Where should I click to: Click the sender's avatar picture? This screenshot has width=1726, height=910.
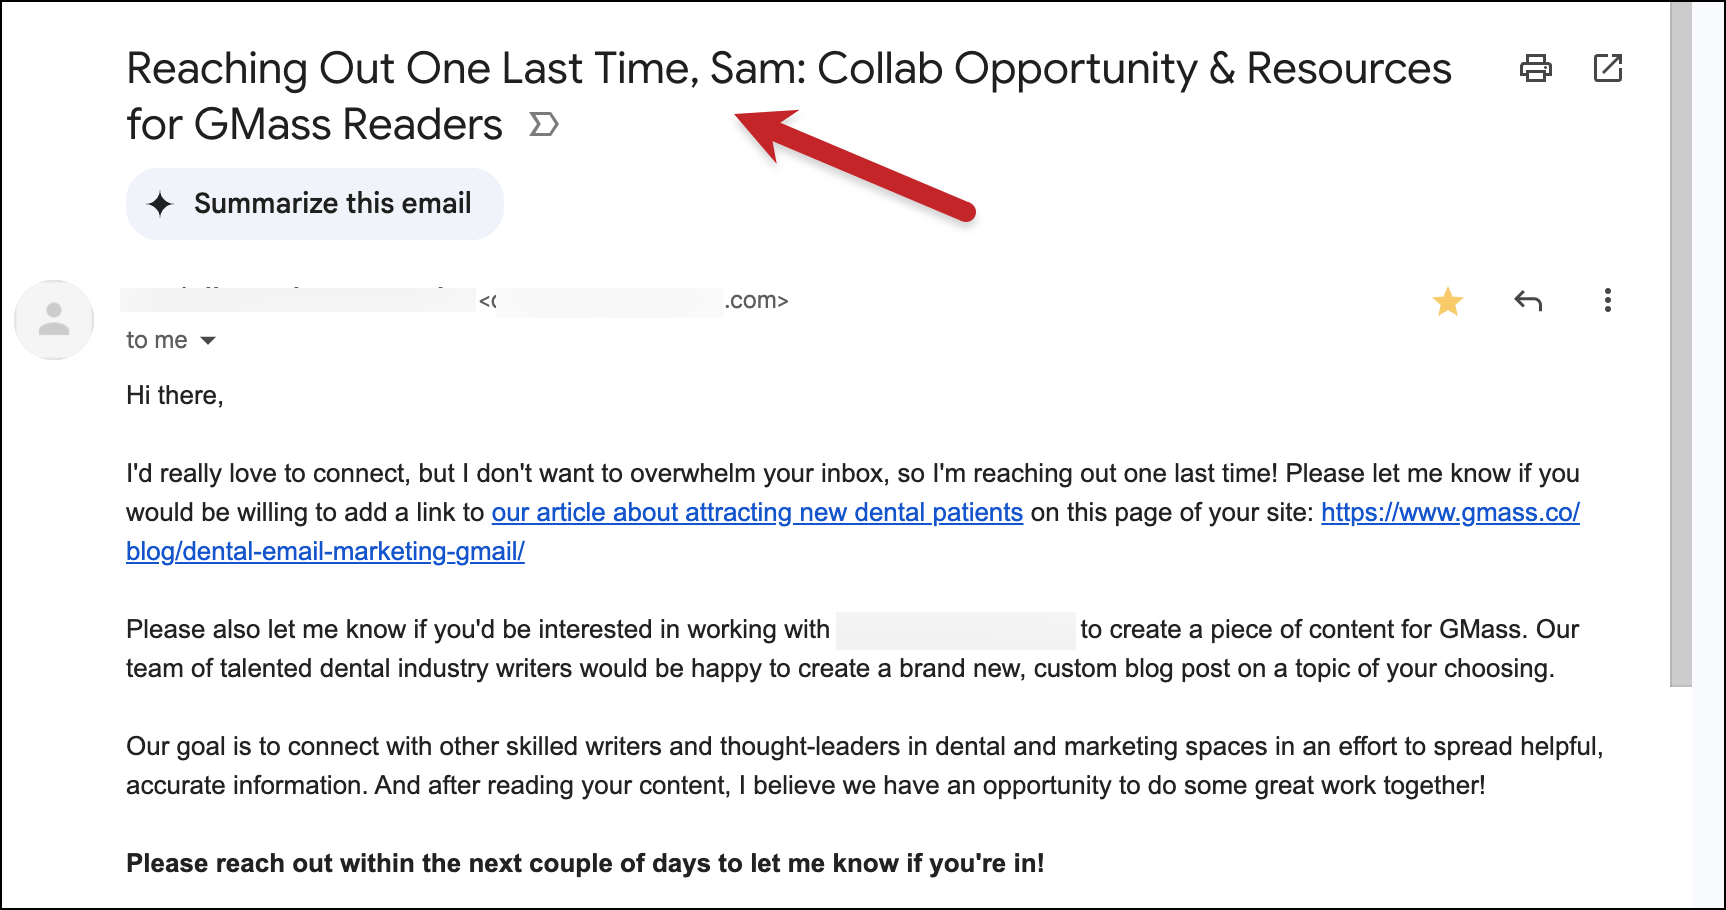point(54,320)
